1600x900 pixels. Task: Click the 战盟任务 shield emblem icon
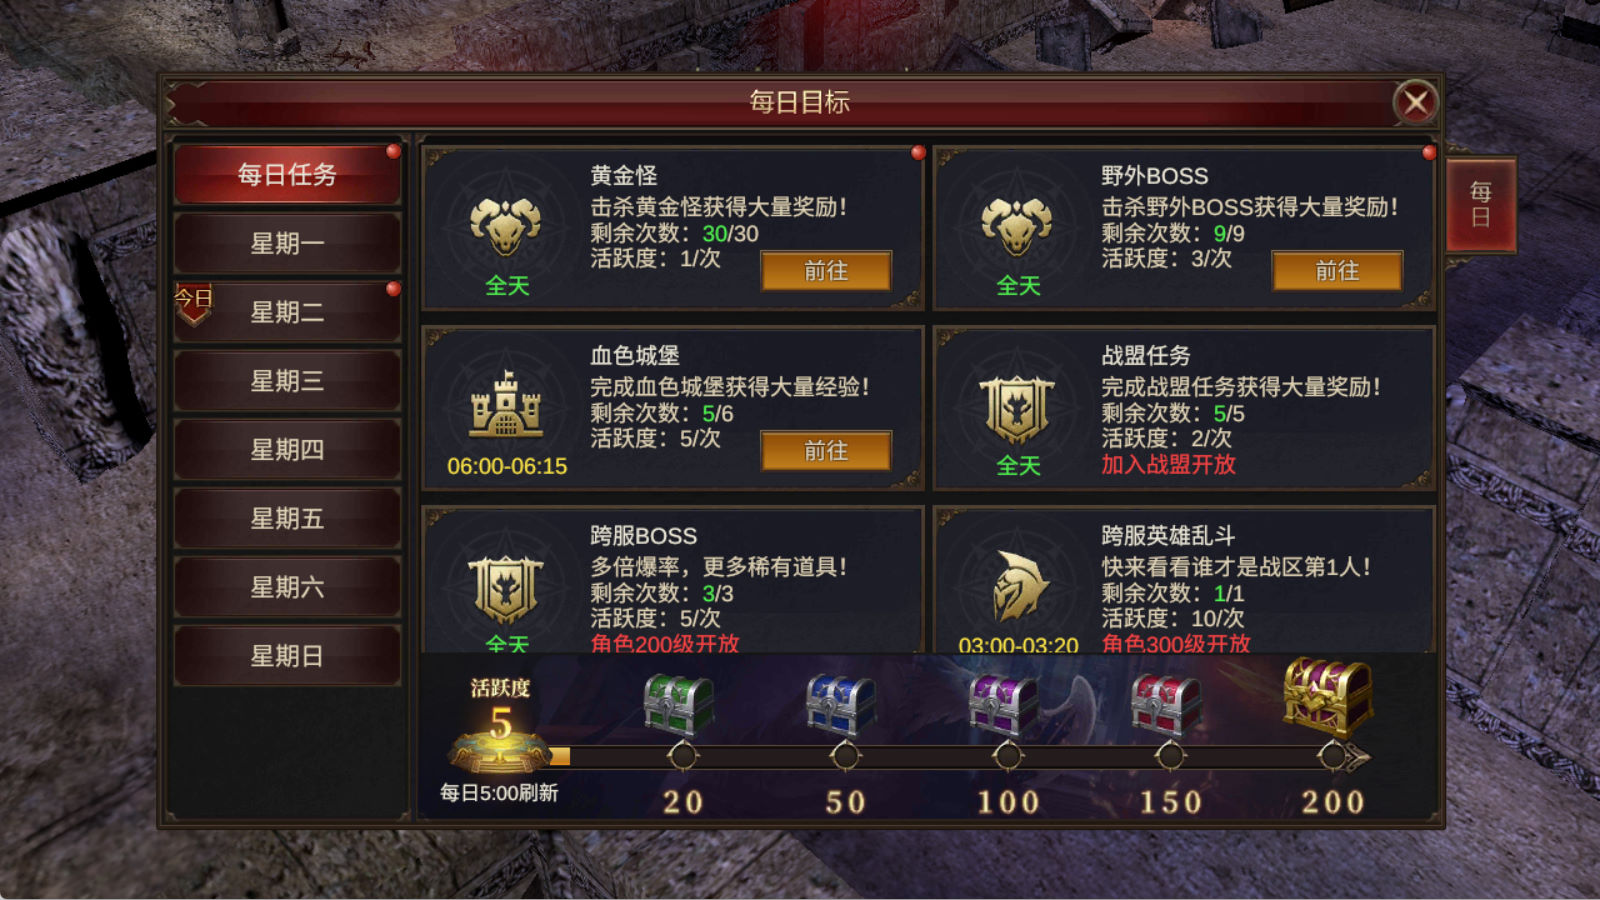1018,409
